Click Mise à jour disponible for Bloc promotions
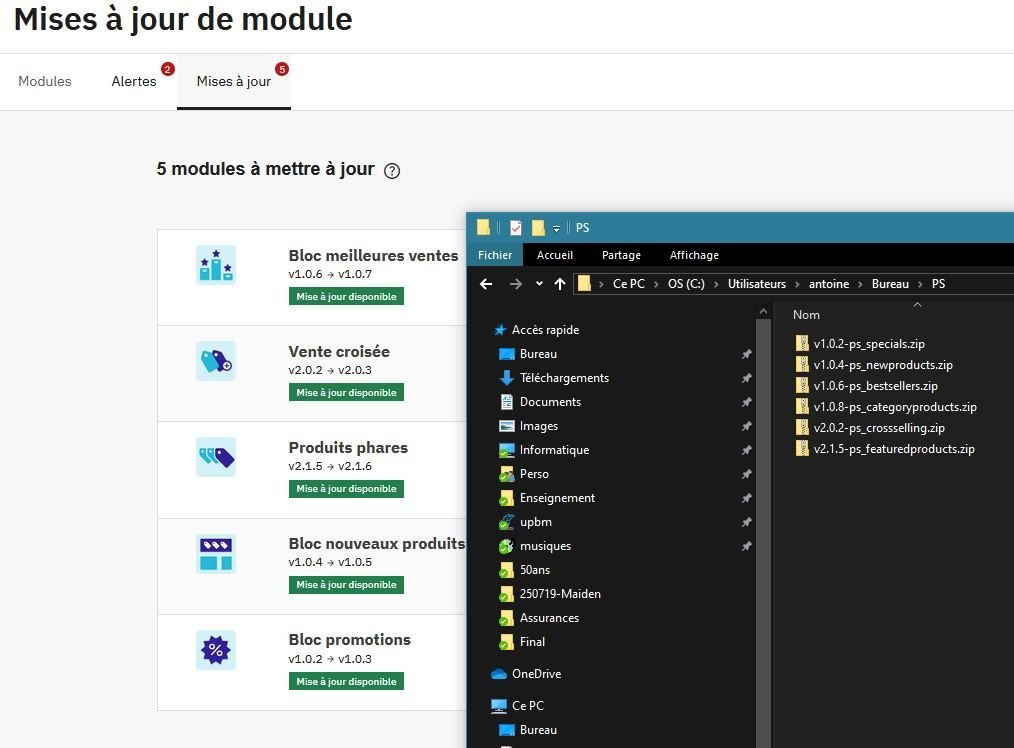The width and height of the screenshot is (1014, 748). tap(346, 681)
